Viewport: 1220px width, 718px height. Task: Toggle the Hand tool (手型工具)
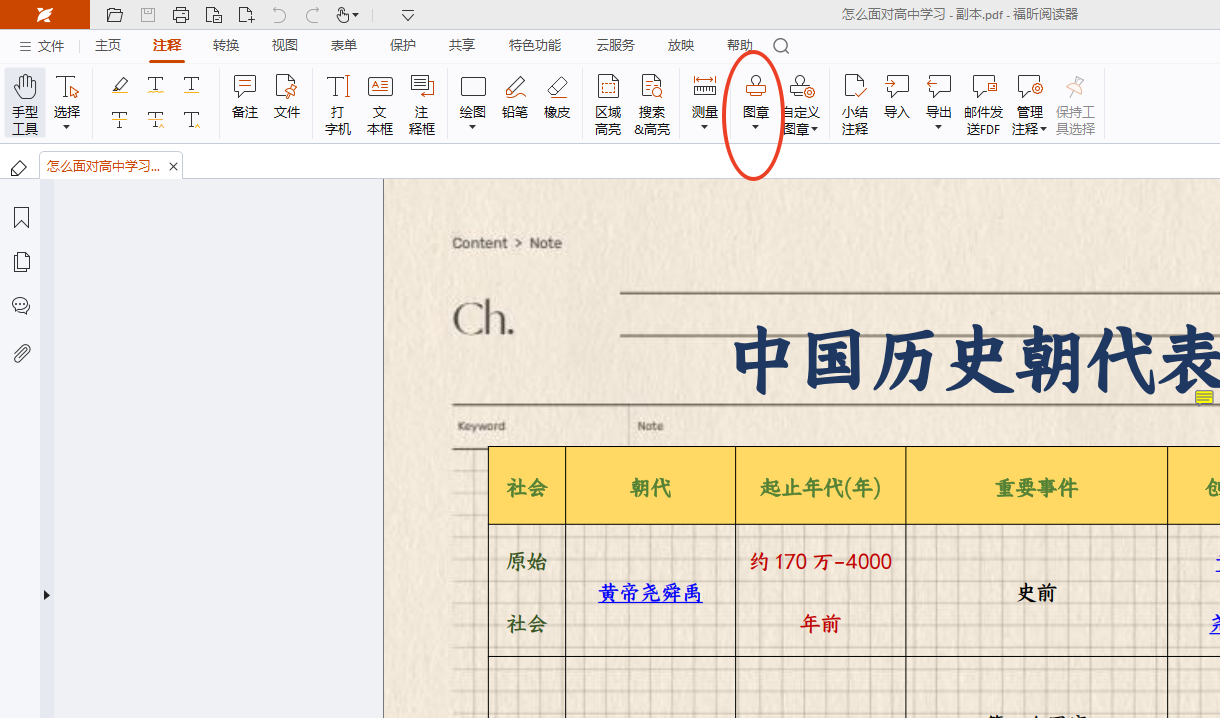pyautogui.click(x=25, y=103)
